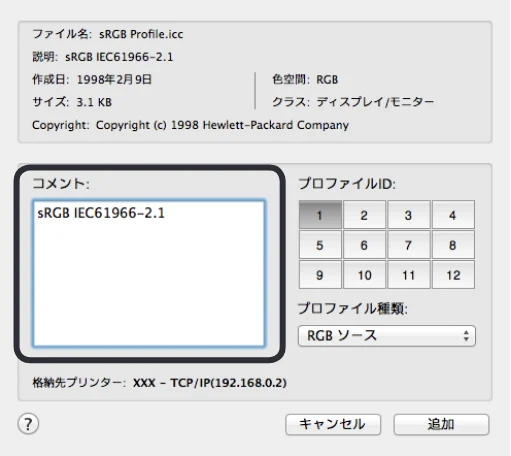The height and width of the screenshot is (456, 511).
Task: Select profile ID 2
Action: (364, 215)
